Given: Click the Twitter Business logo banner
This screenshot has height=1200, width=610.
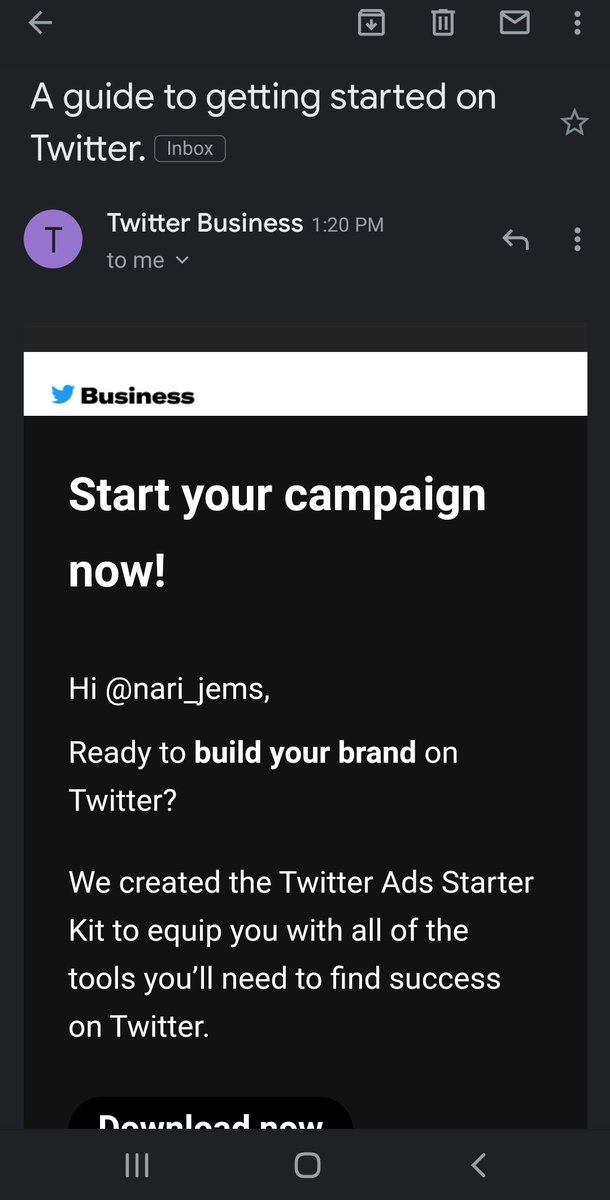Looking at the screenshot, I should [305, 384].
